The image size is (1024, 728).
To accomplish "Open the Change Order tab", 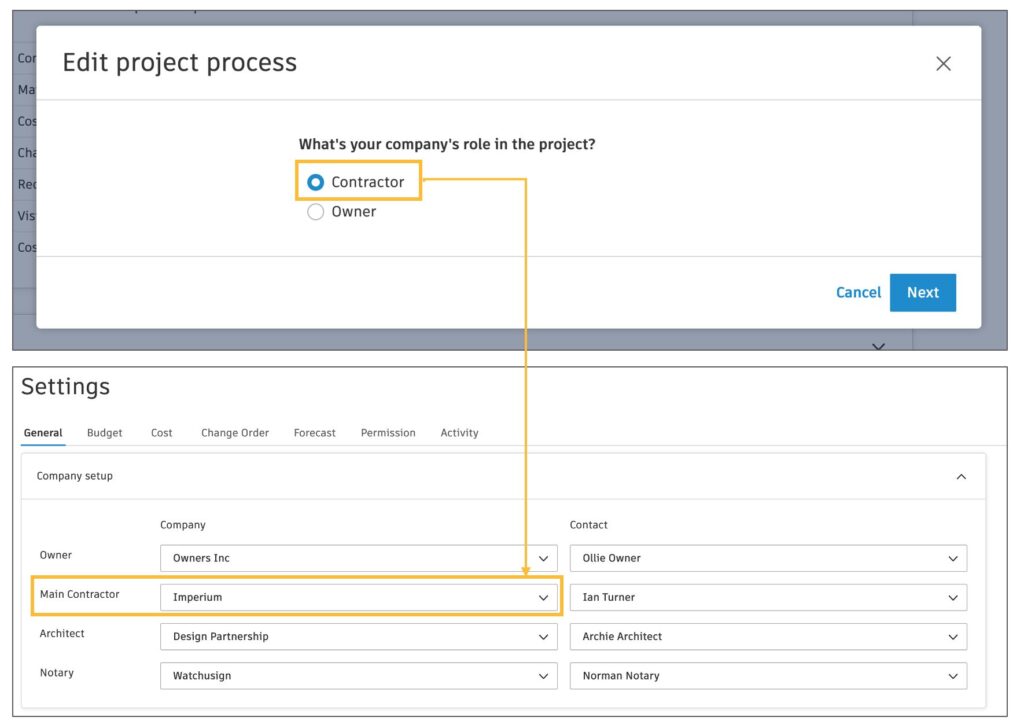I will pyautogui.click(x=235, y=433).
